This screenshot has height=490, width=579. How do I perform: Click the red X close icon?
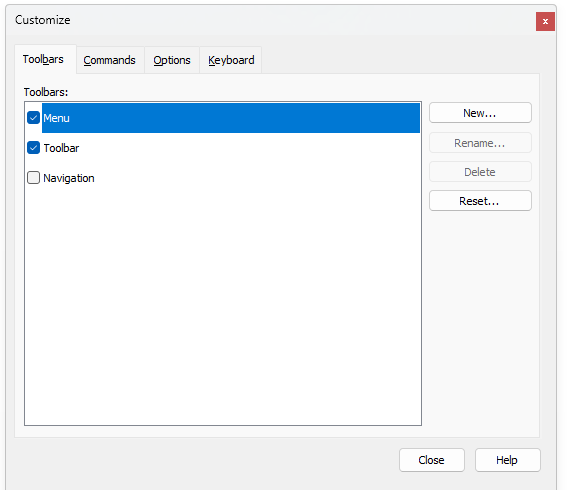pyautogui.click(x=545, y=21)
